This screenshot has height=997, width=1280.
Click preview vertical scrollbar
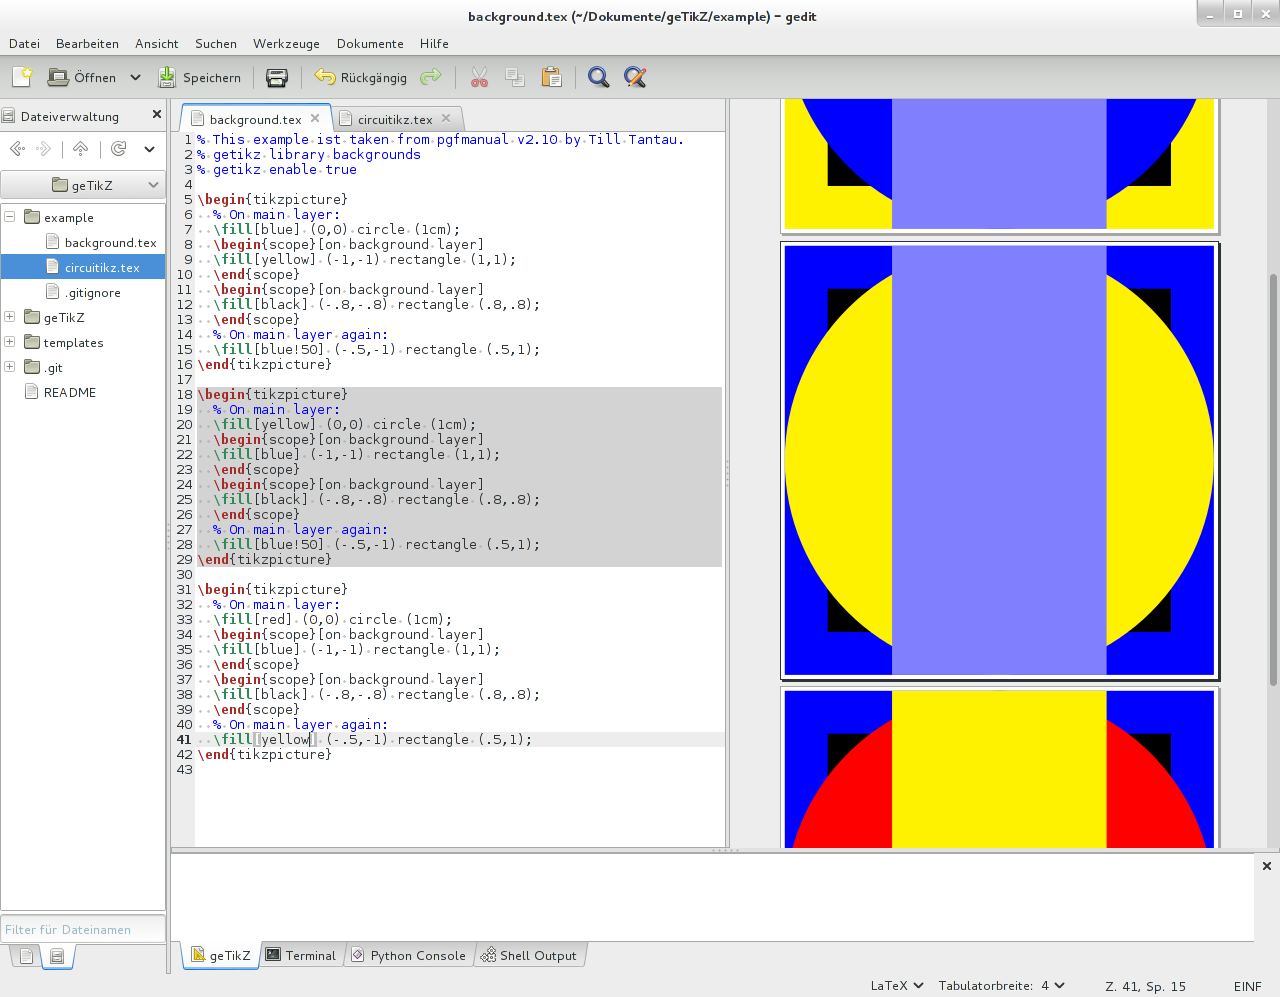pyautogui.click(x=1272, y=480)
